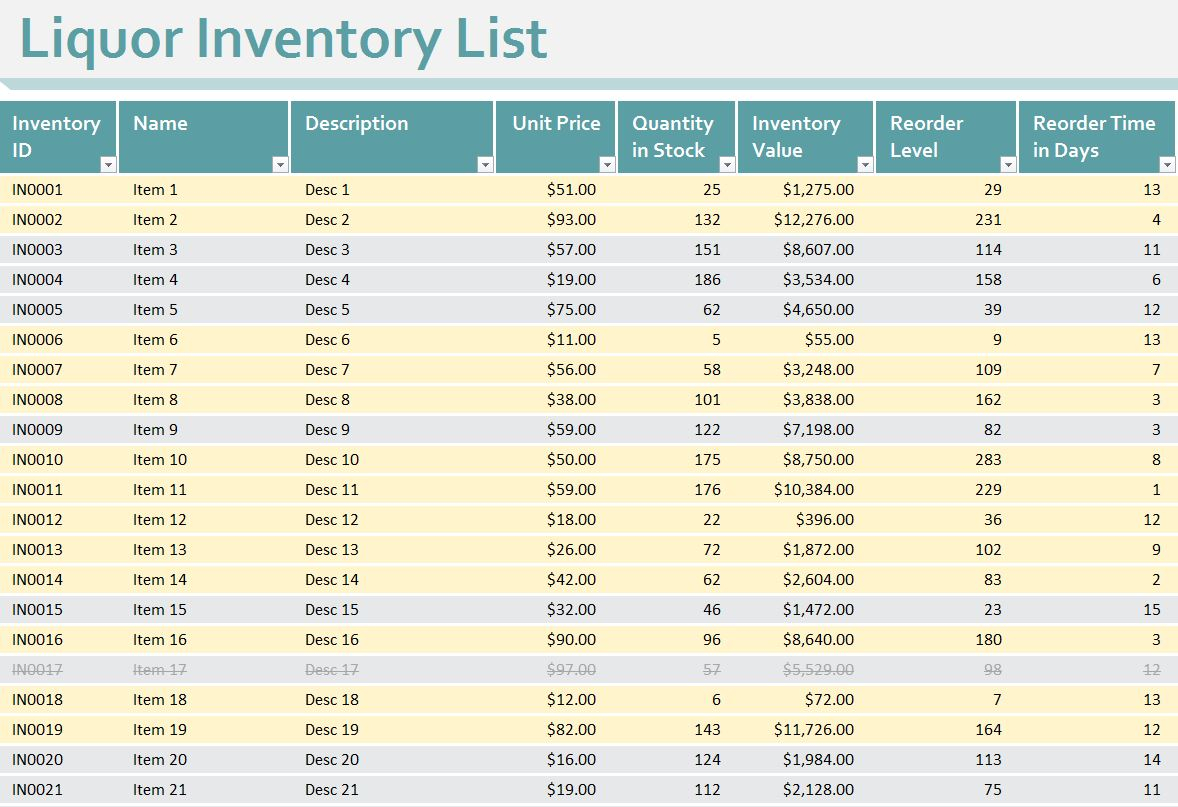Screen dimensions: 1178x807
Task: Open the Inventory Value filter dropdown
Action: point(865,165)
